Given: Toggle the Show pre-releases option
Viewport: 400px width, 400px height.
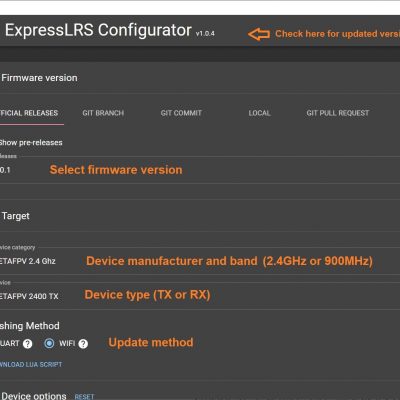Looking at the screenshot, I should coord(31,143).
